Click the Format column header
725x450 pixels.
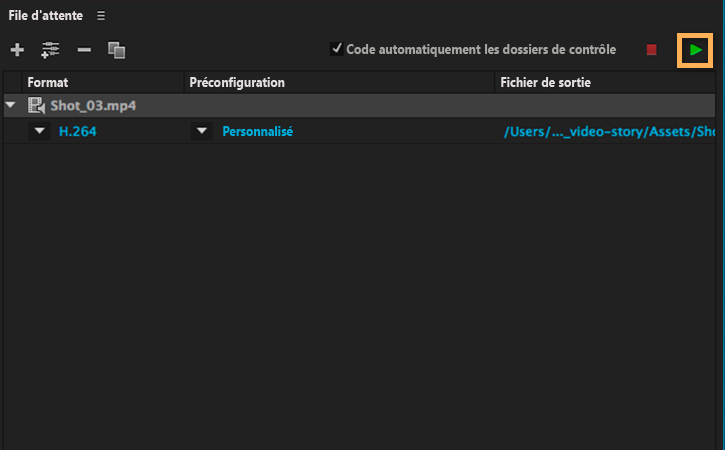[x=48, y=82]
